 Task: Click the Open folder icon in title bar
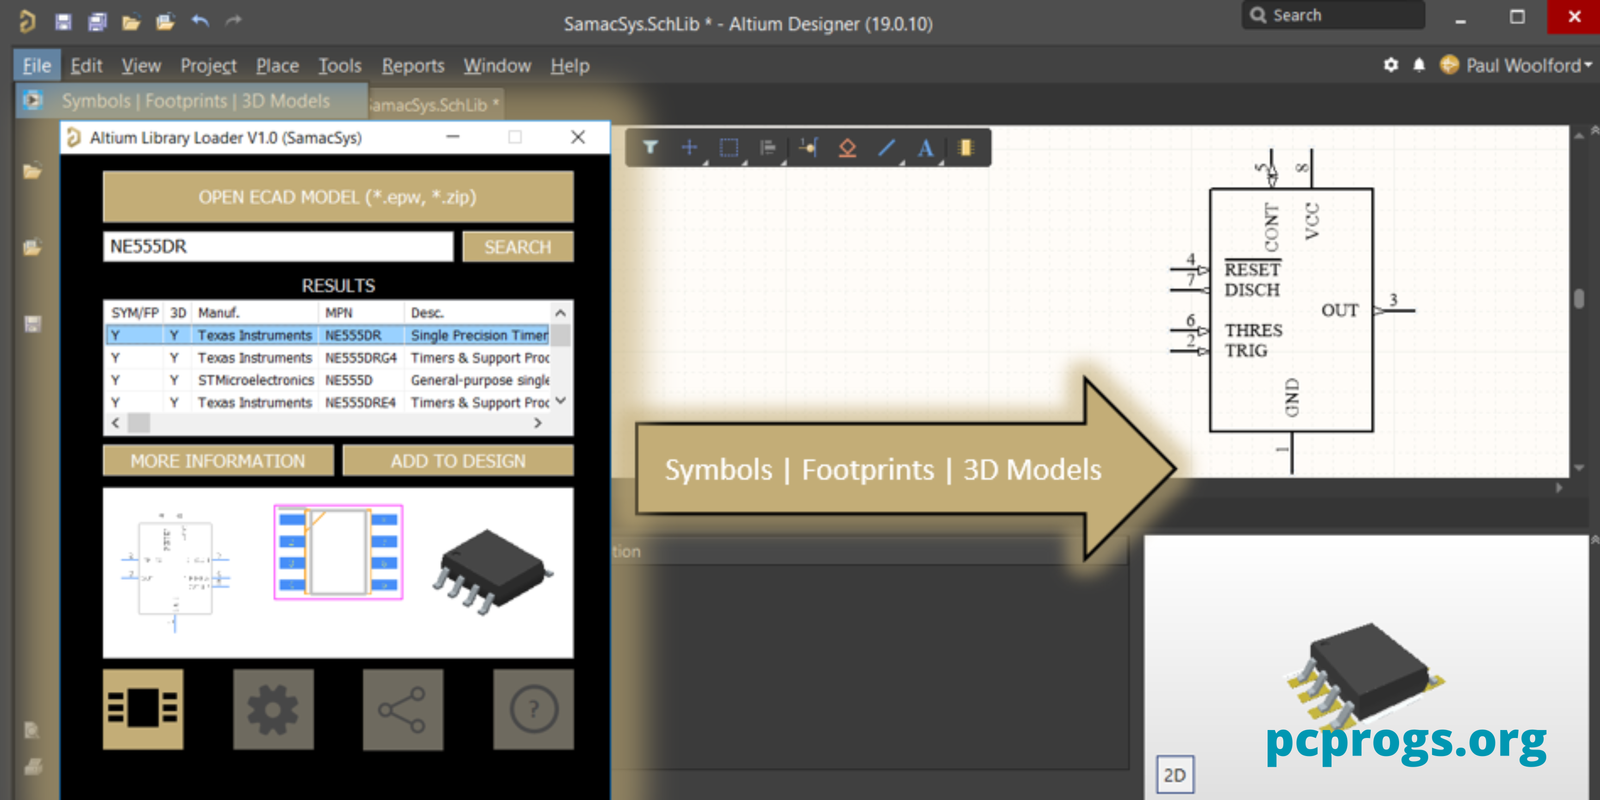pos(131,22)
